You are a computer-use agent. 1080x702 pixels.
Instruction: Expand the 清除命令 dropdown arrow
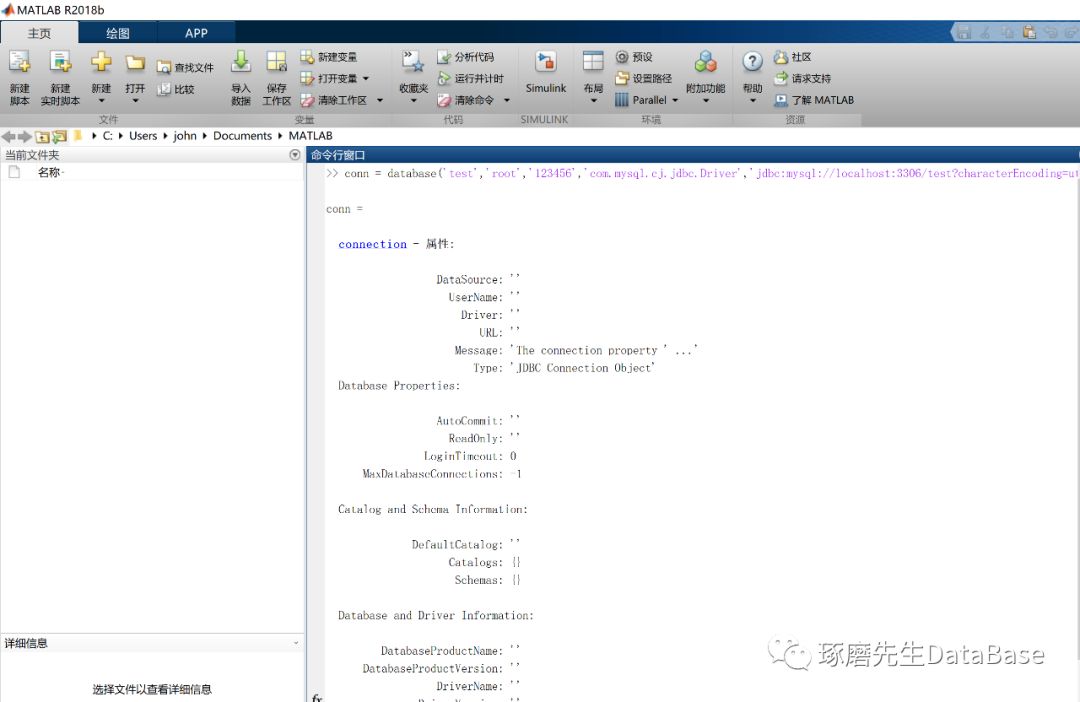506,100
